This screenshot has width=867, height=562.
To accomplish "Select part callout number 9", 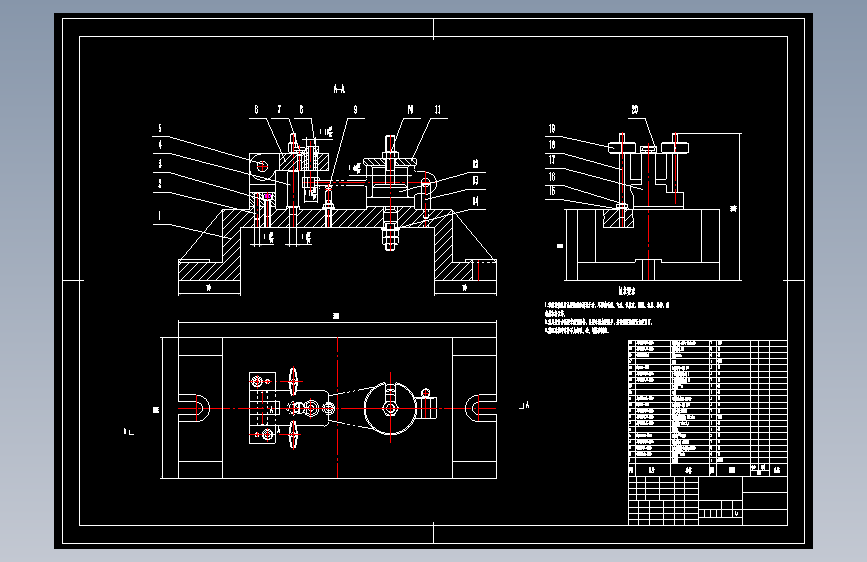I will pyautogui.click(x=356, y=110).
